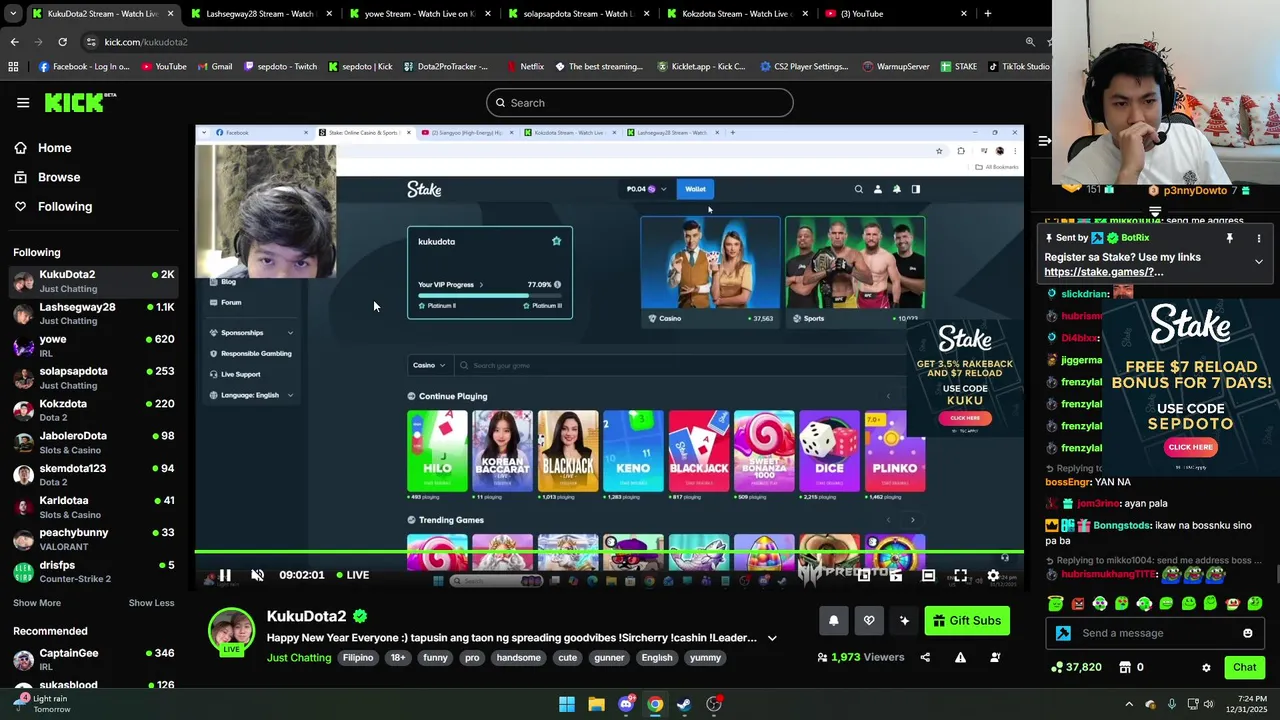Image resolution: width=1280 pixels, height=720 pixels.
Task: Open the Netflix bookmark
Action: point(524,67)
